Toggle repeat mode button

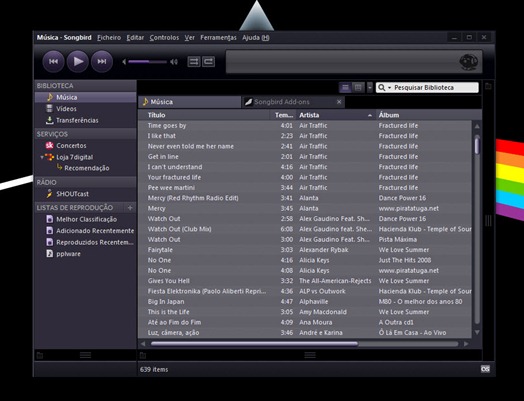pyautogui.click(x=209, y=61)
